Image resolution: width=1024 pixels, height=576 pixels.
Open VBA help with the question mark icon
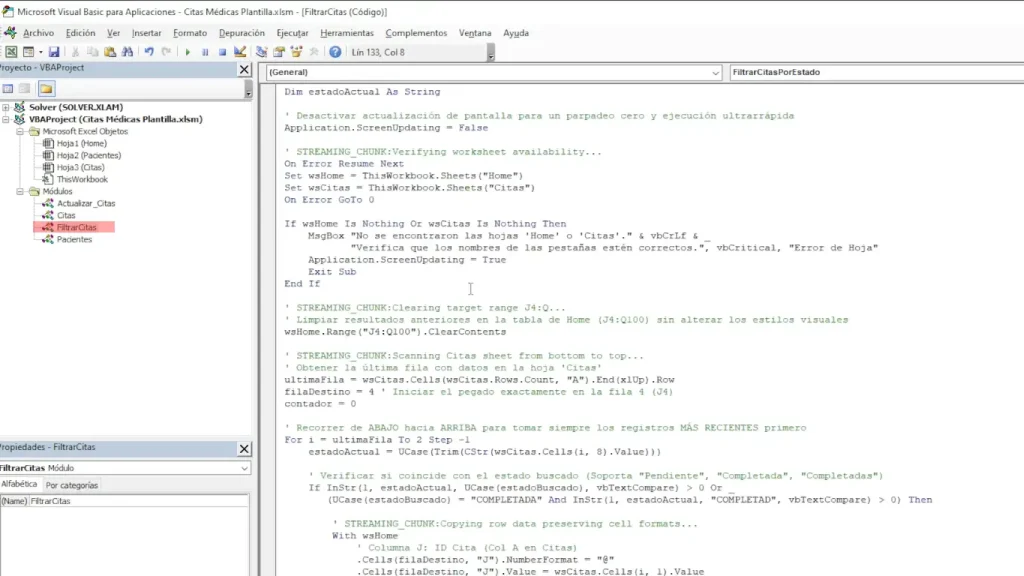(x=335, y=52)
